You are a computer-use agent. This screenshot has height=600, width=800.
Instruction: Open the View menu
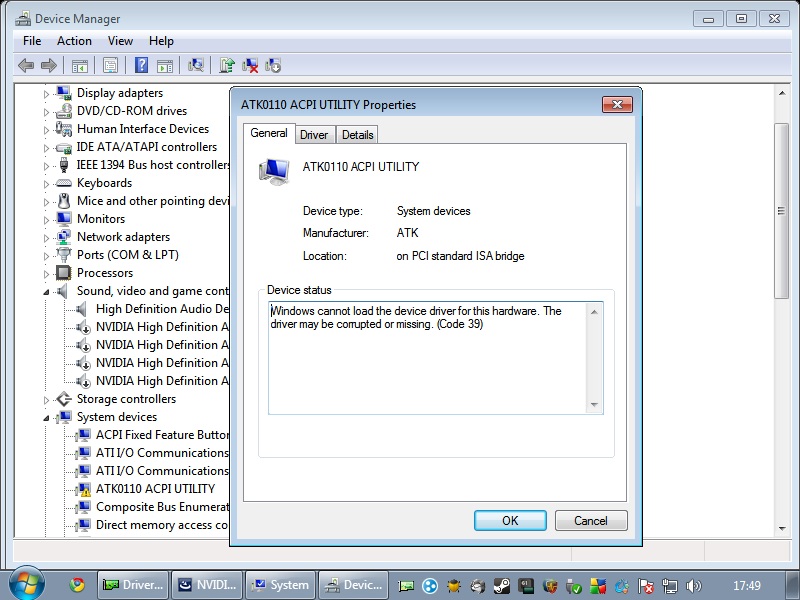(120, 41)
